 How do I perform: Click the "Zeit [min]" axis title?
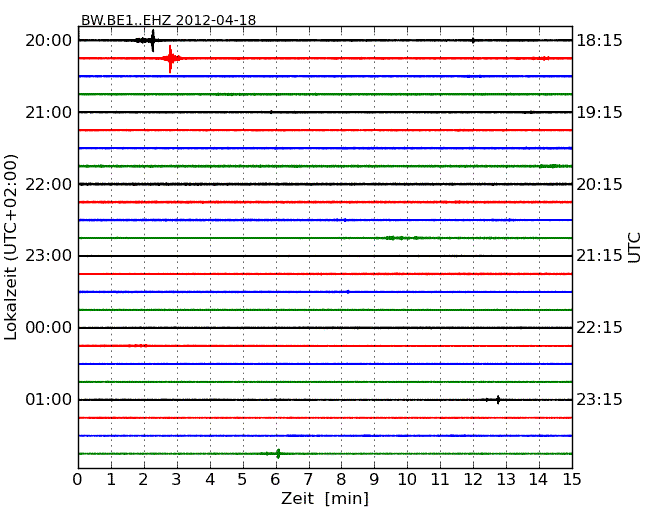tap(325, 498)
